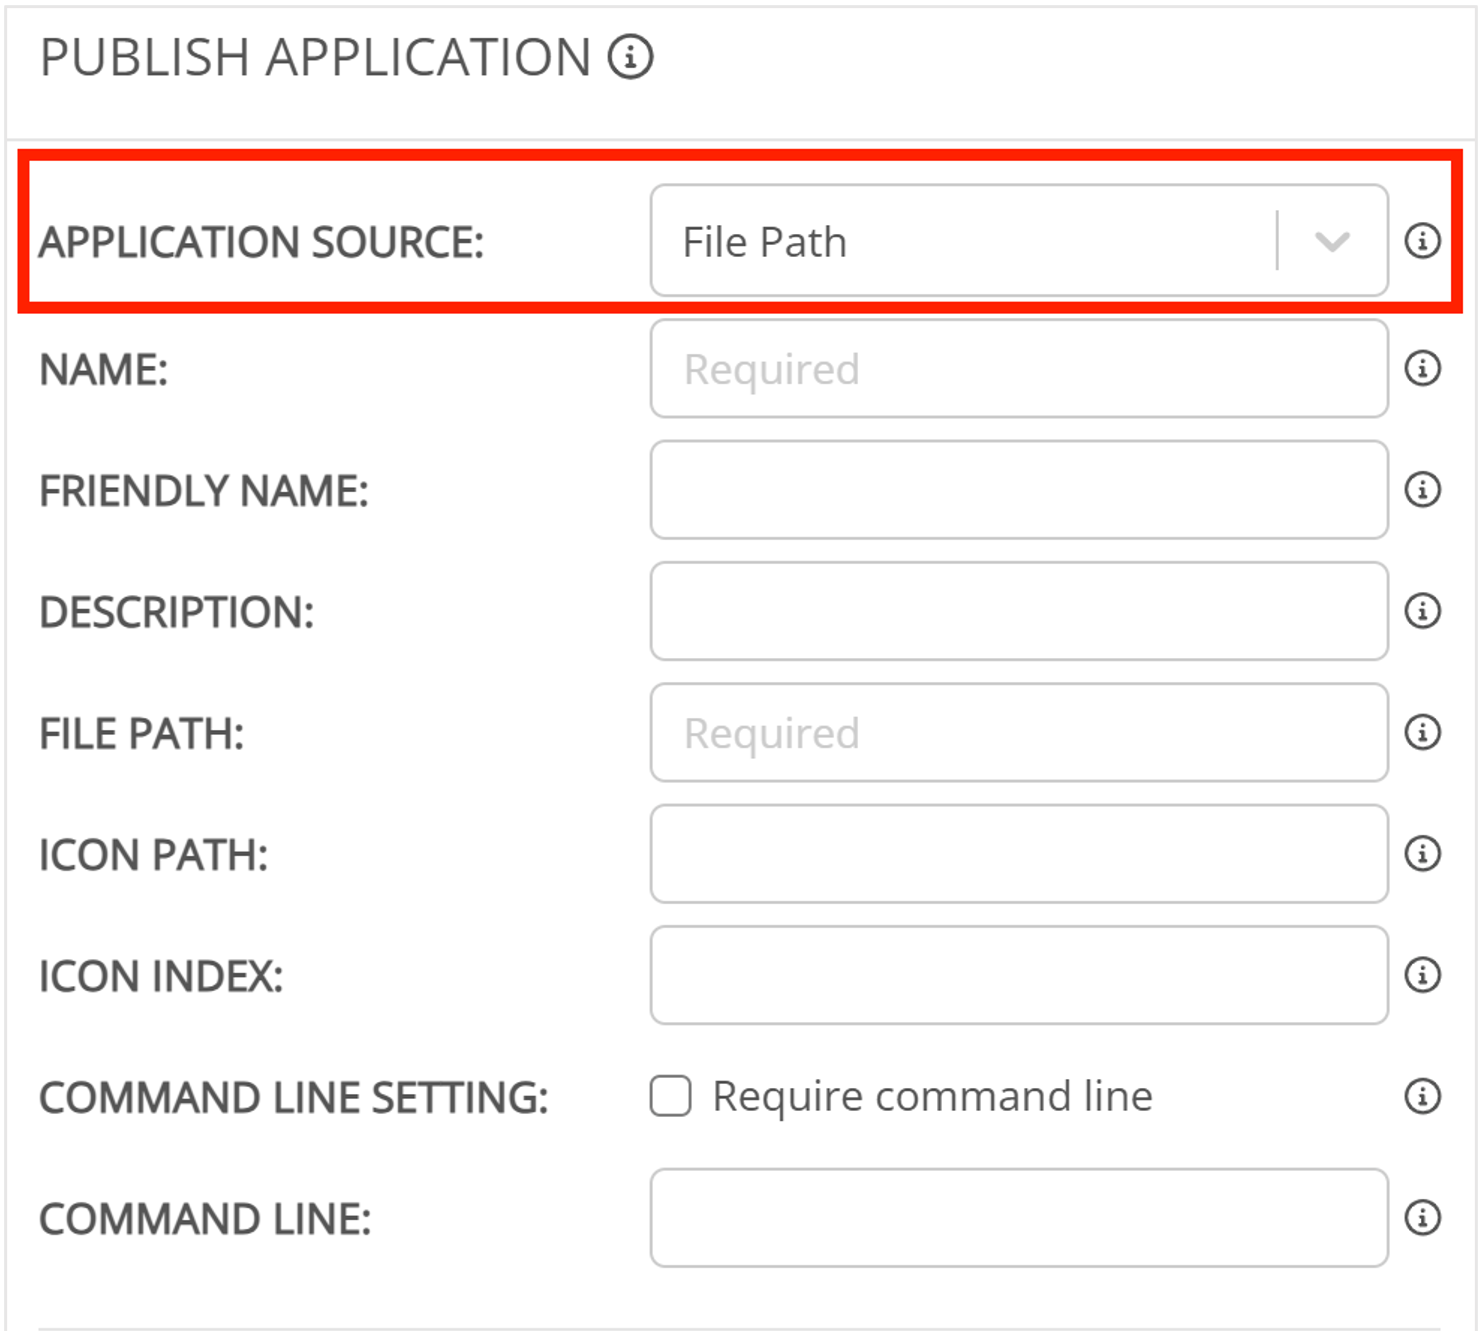Click the File Path row info icon
The image size is (1482, 1331).
point(1422,732)
